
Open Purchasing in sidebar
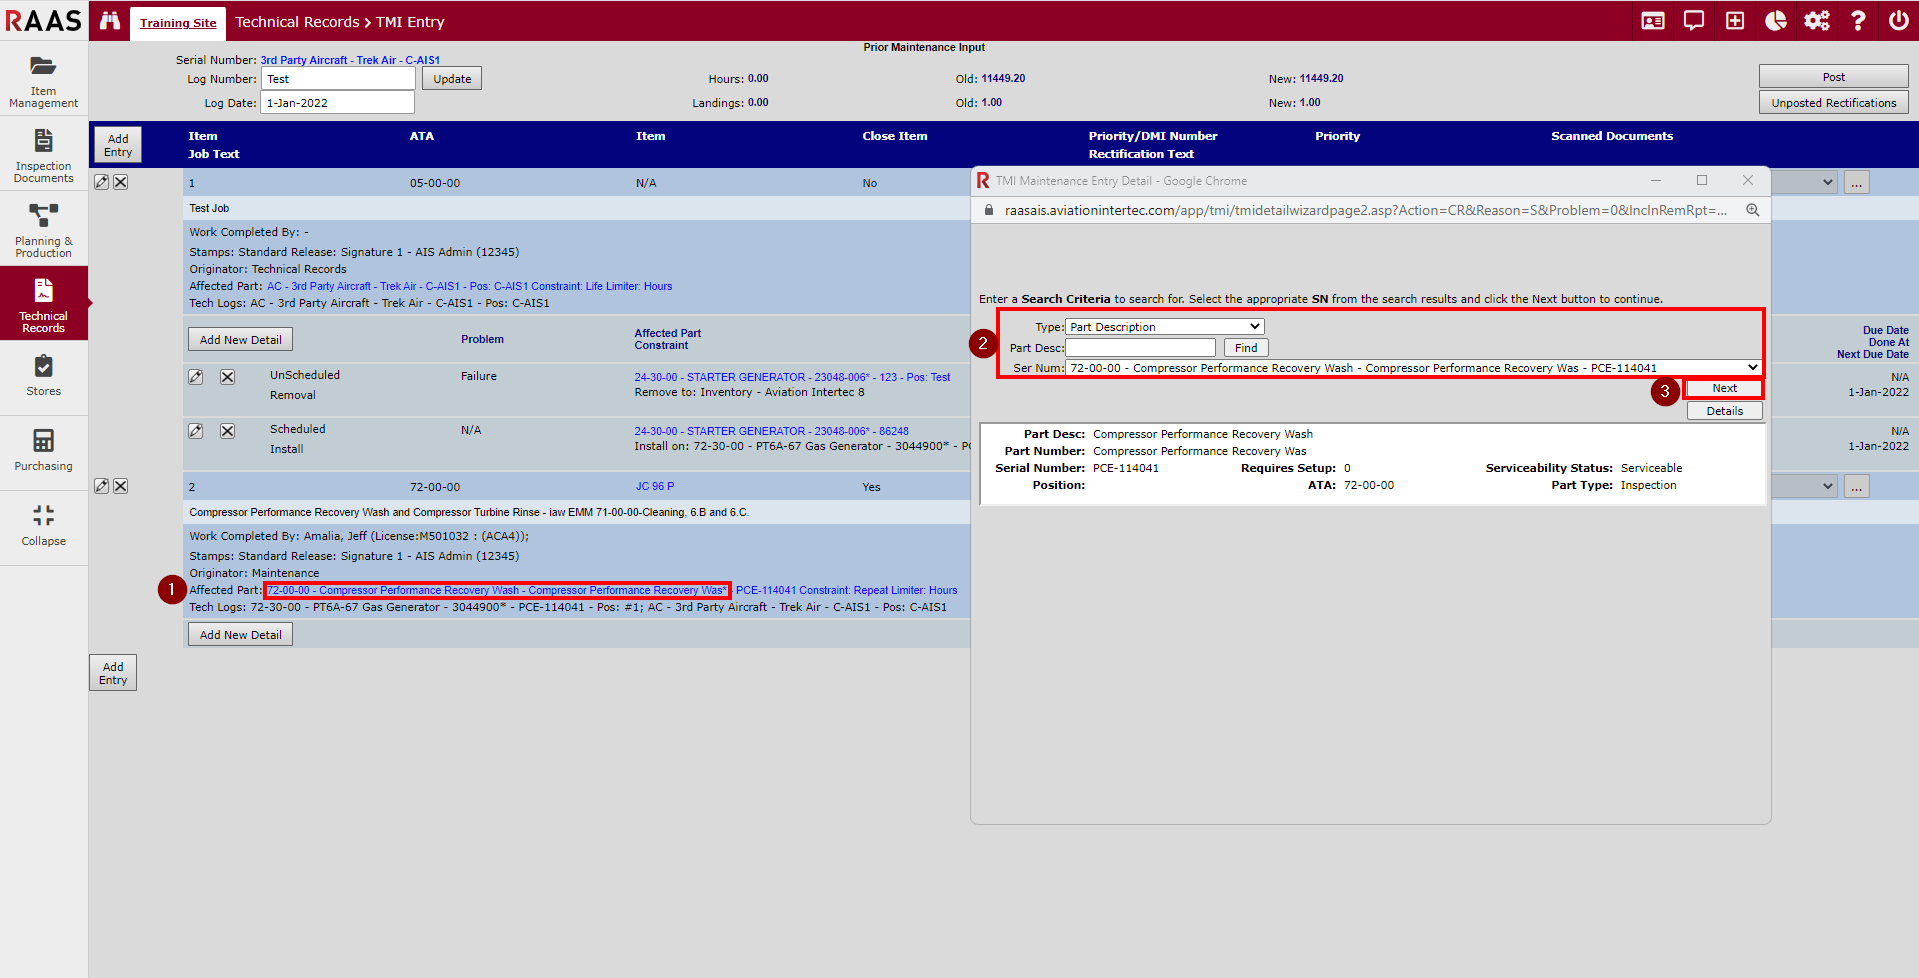tap(43, 452)
